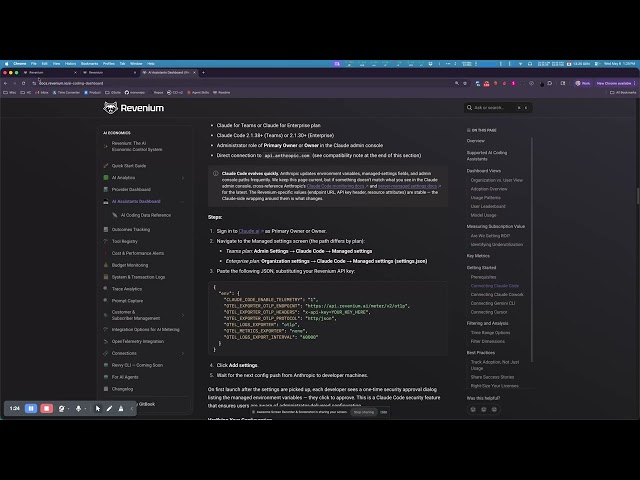Stop the screen recording with red button
640x480 pixels.
(47, 408)
